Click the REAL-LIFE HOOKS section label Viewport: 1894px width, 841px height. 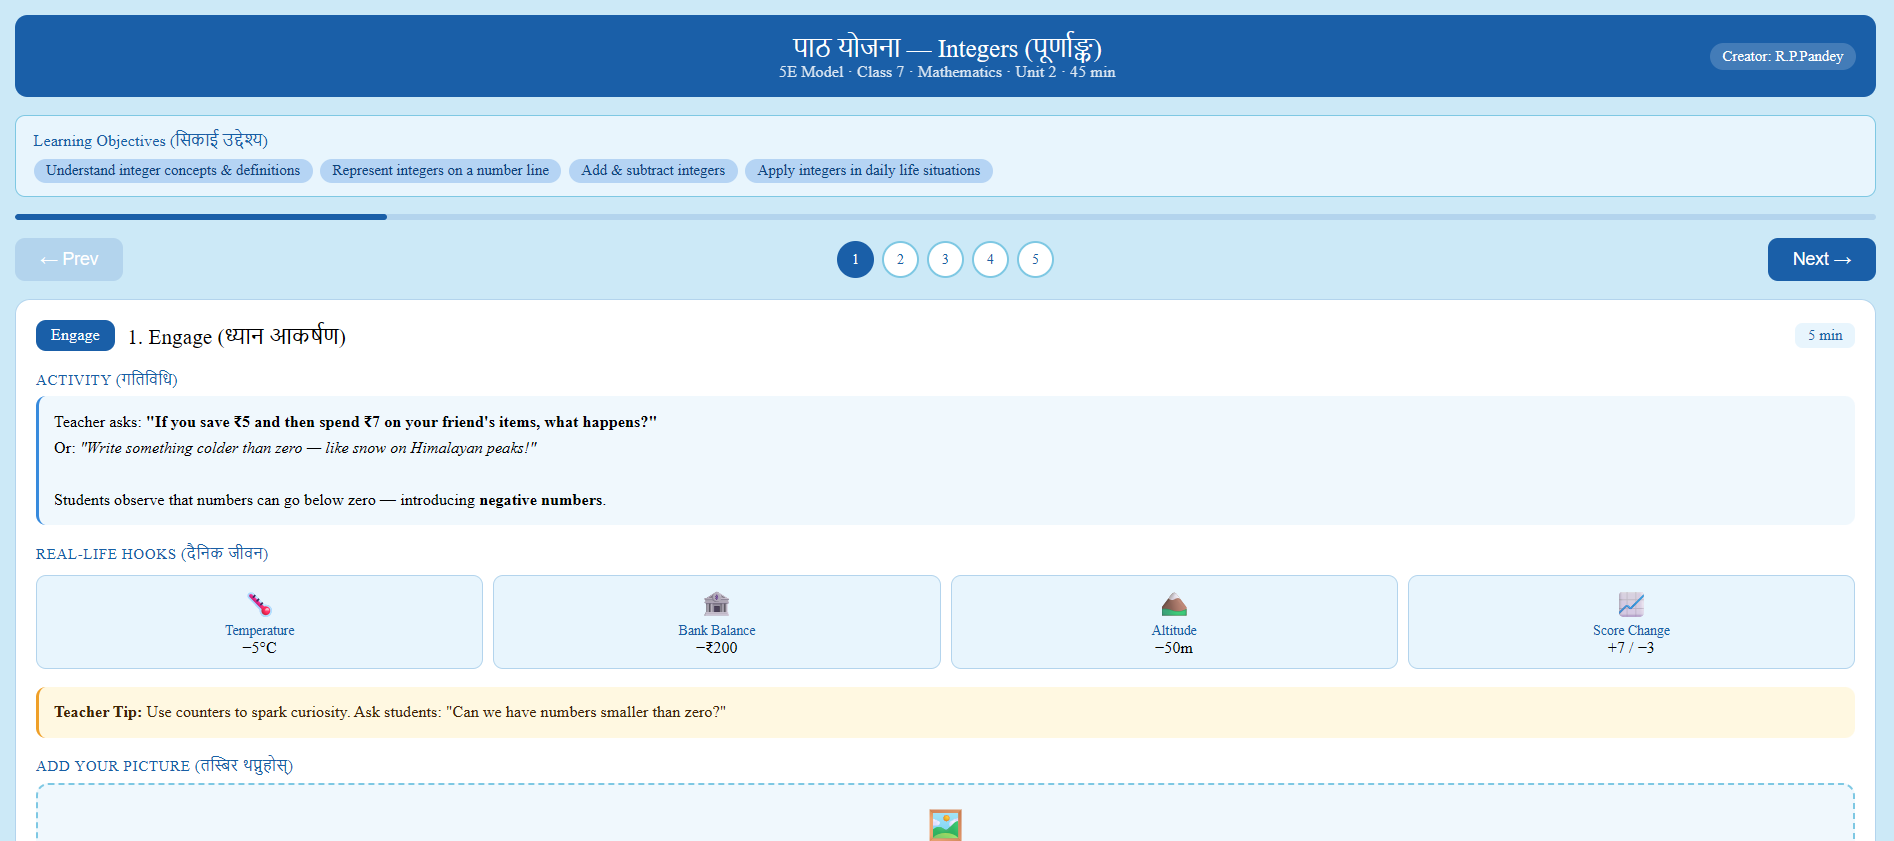[x=152, y=554]
